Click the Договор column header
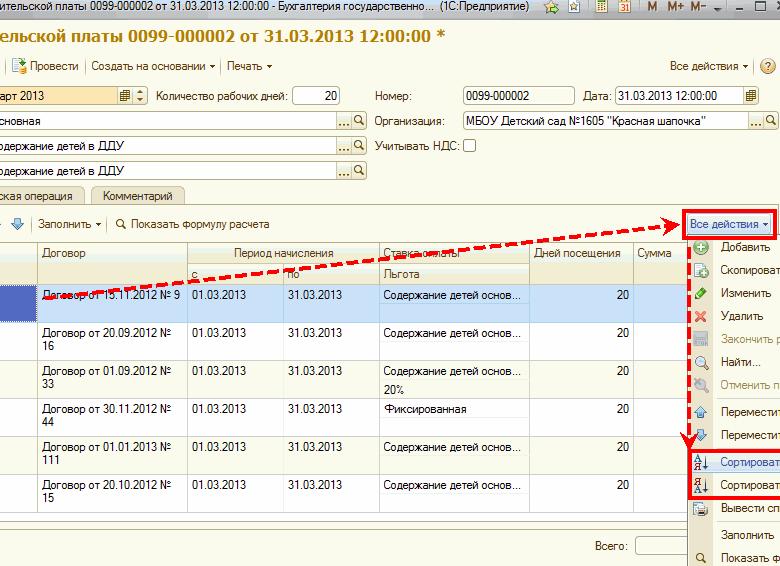The width and height of the screenshot is (780, 566). [112, 263]
